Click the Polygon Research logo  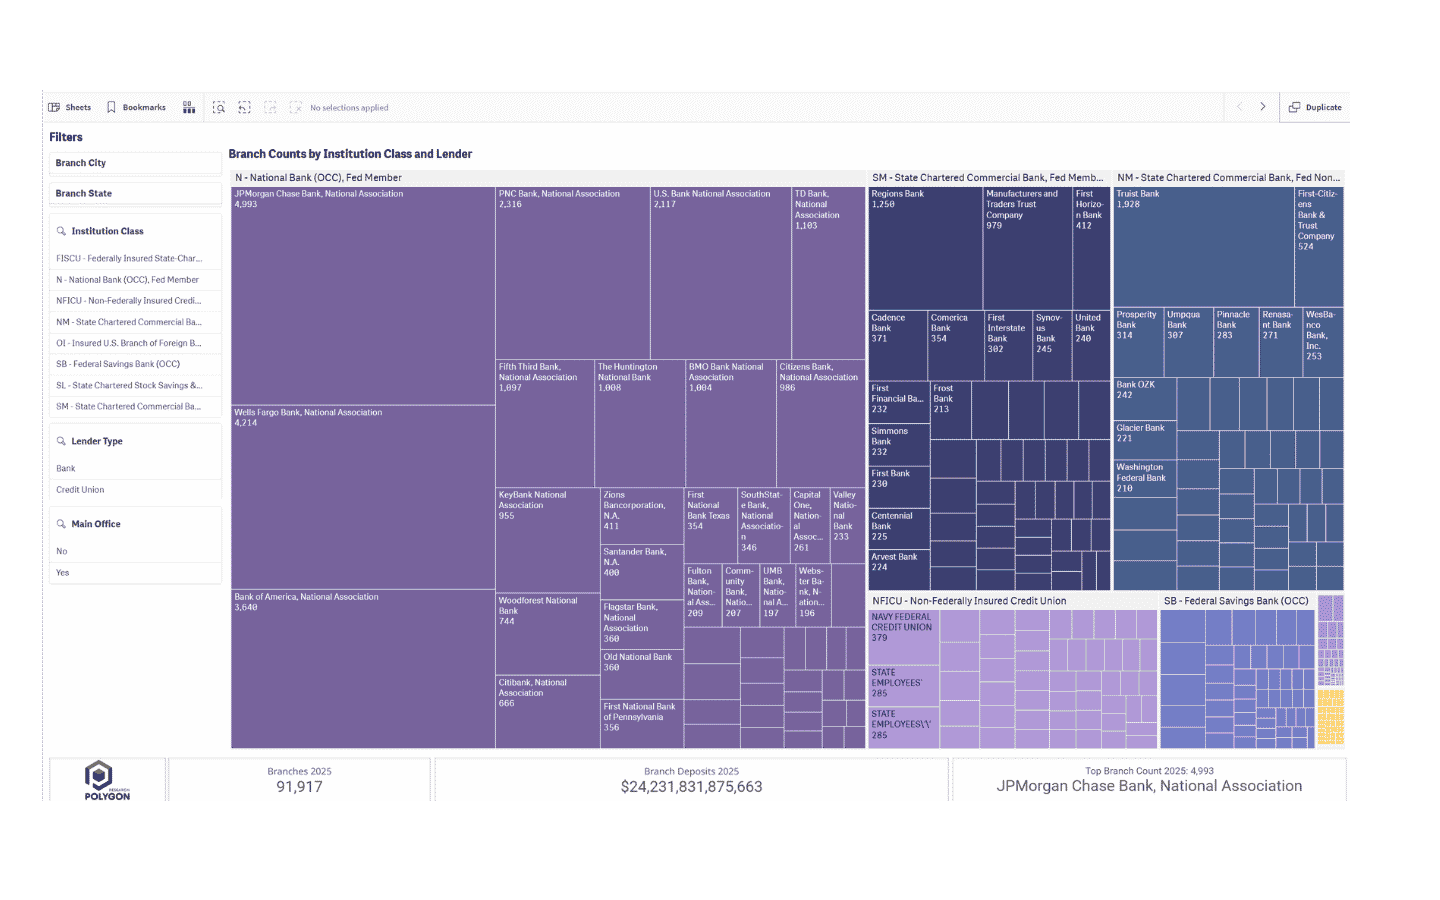(107, 780)
